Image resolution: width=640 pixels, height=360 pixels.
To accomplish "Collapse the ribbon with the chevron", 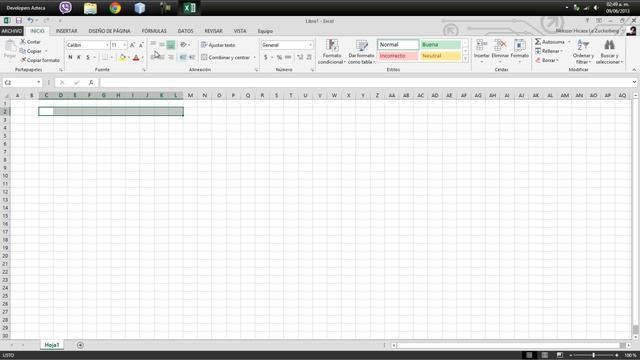I will pyautogui.click(x=634, y=70).
